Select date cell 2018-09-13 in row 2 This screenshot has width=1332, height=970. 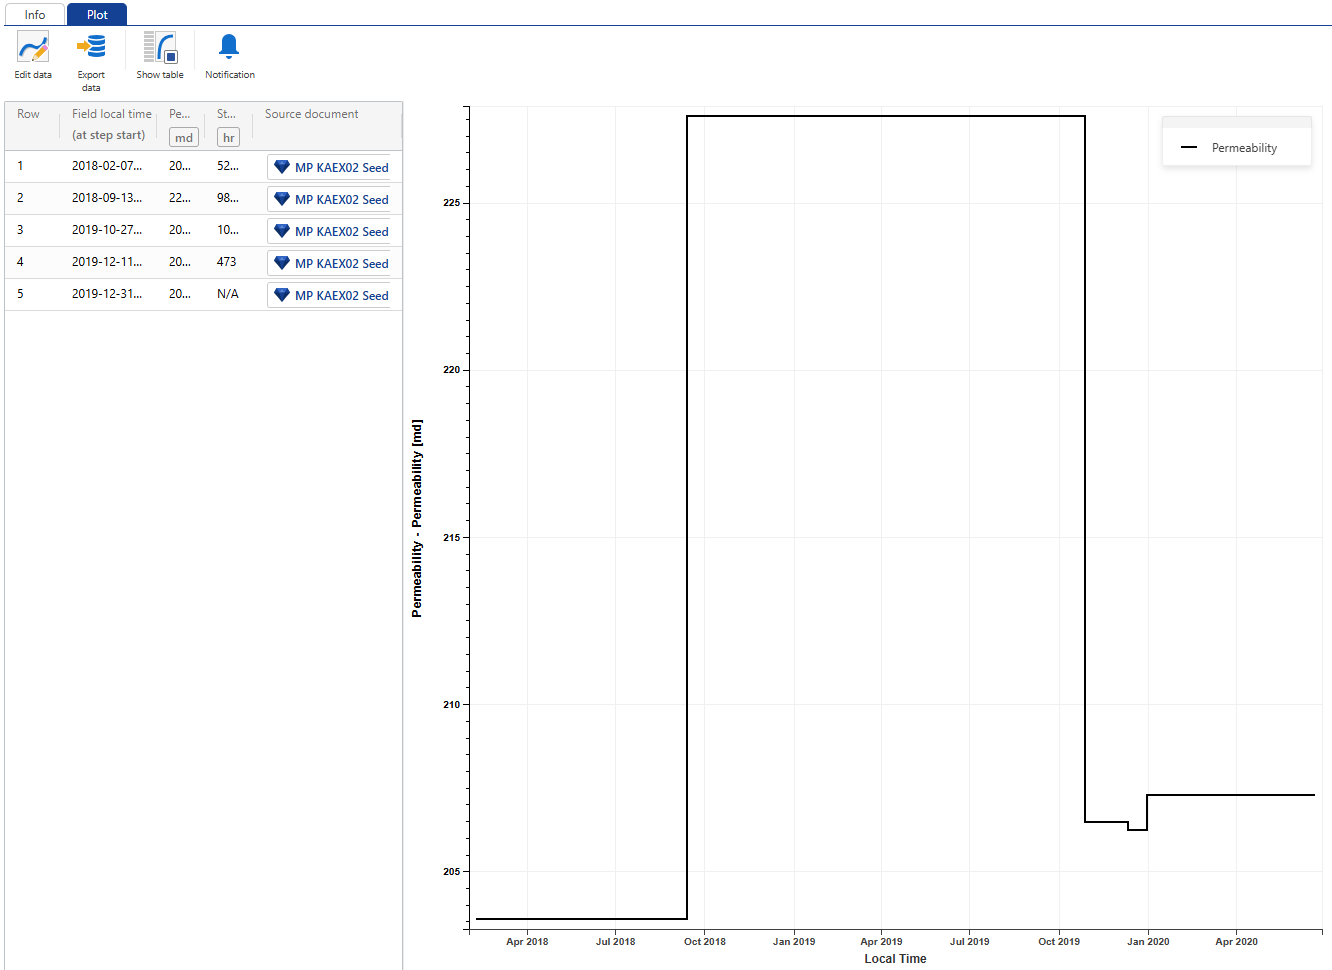point(107,198)
